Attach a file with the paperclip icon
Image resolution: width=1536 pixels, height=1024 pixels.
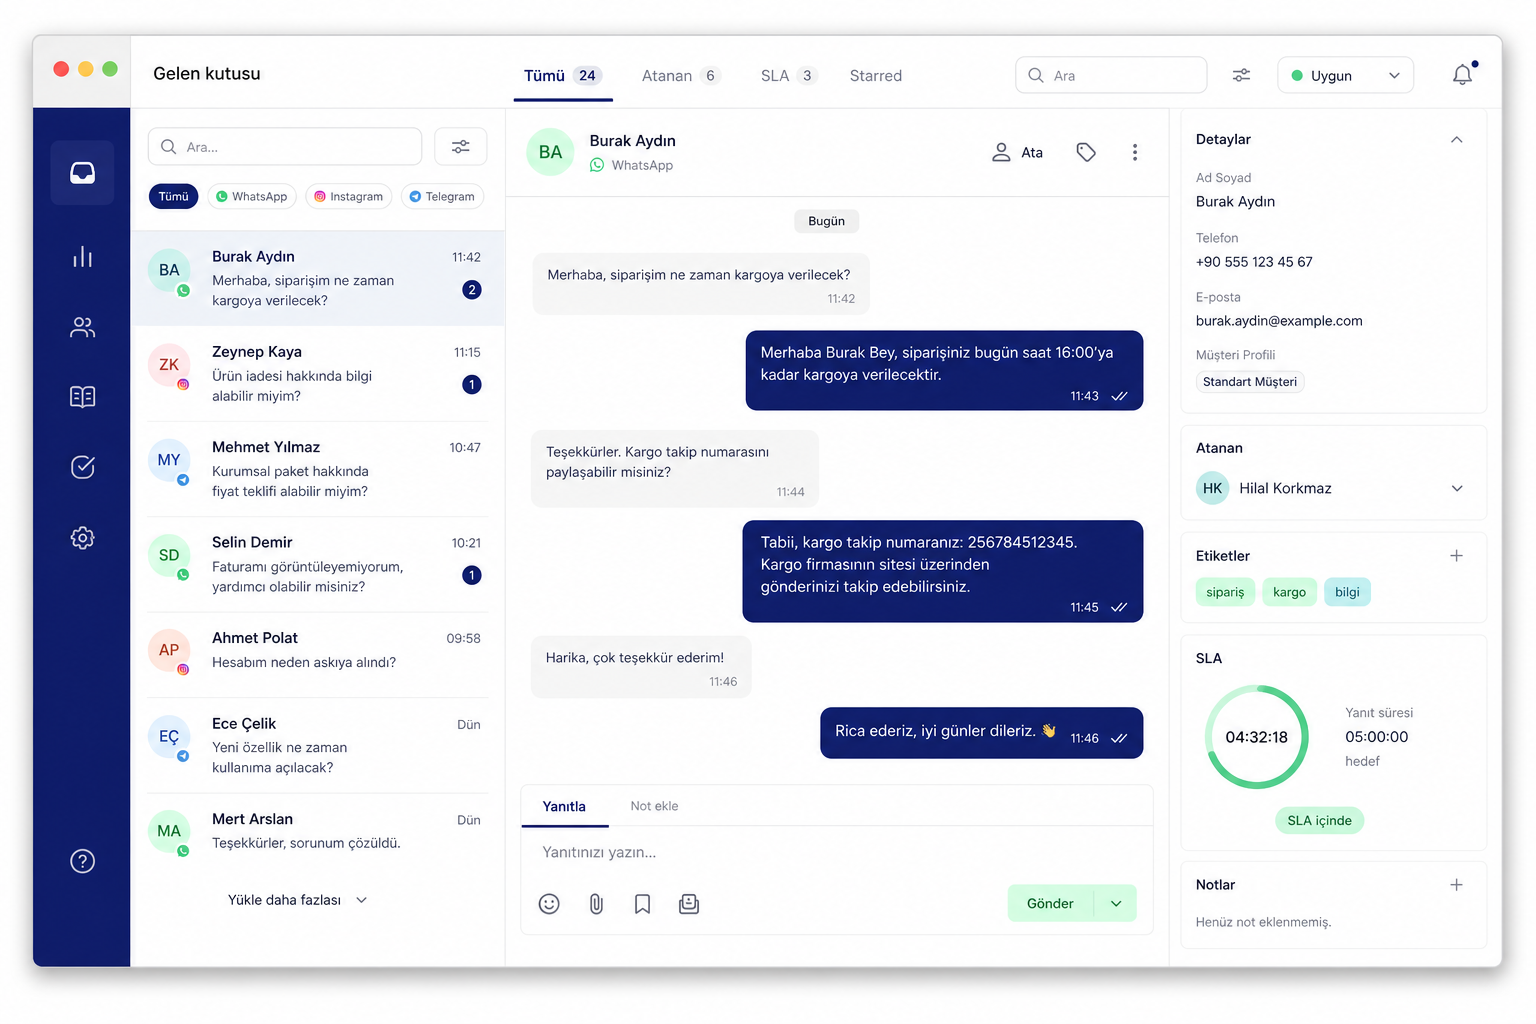click(x=596, y=904)
